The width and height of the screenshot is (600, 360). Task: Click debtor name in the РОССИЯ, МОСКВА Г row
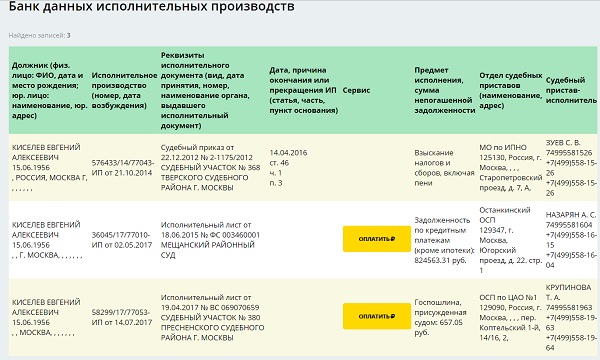[x=46, y=152]
